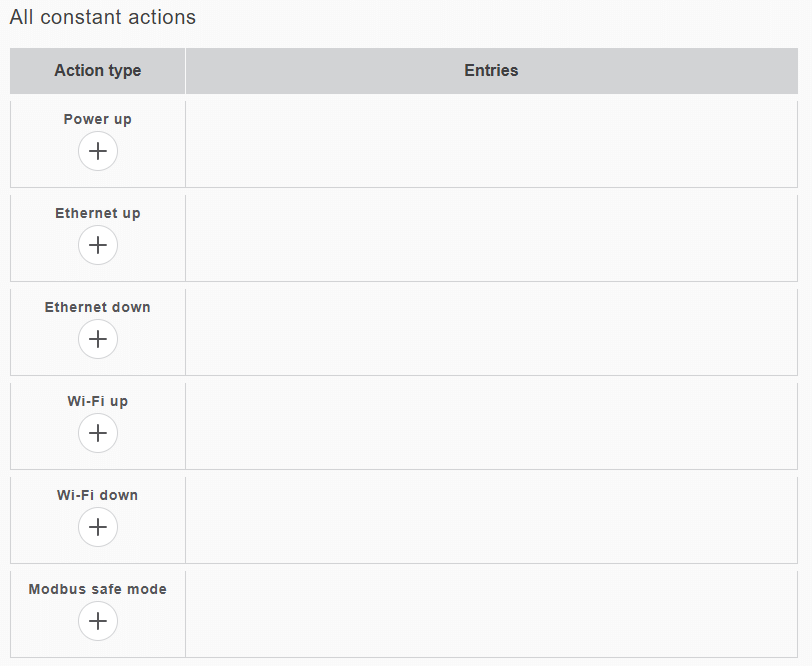812x666 pixels.
Task: Add a Power up action entry
Action: click(x=98, y=152)
